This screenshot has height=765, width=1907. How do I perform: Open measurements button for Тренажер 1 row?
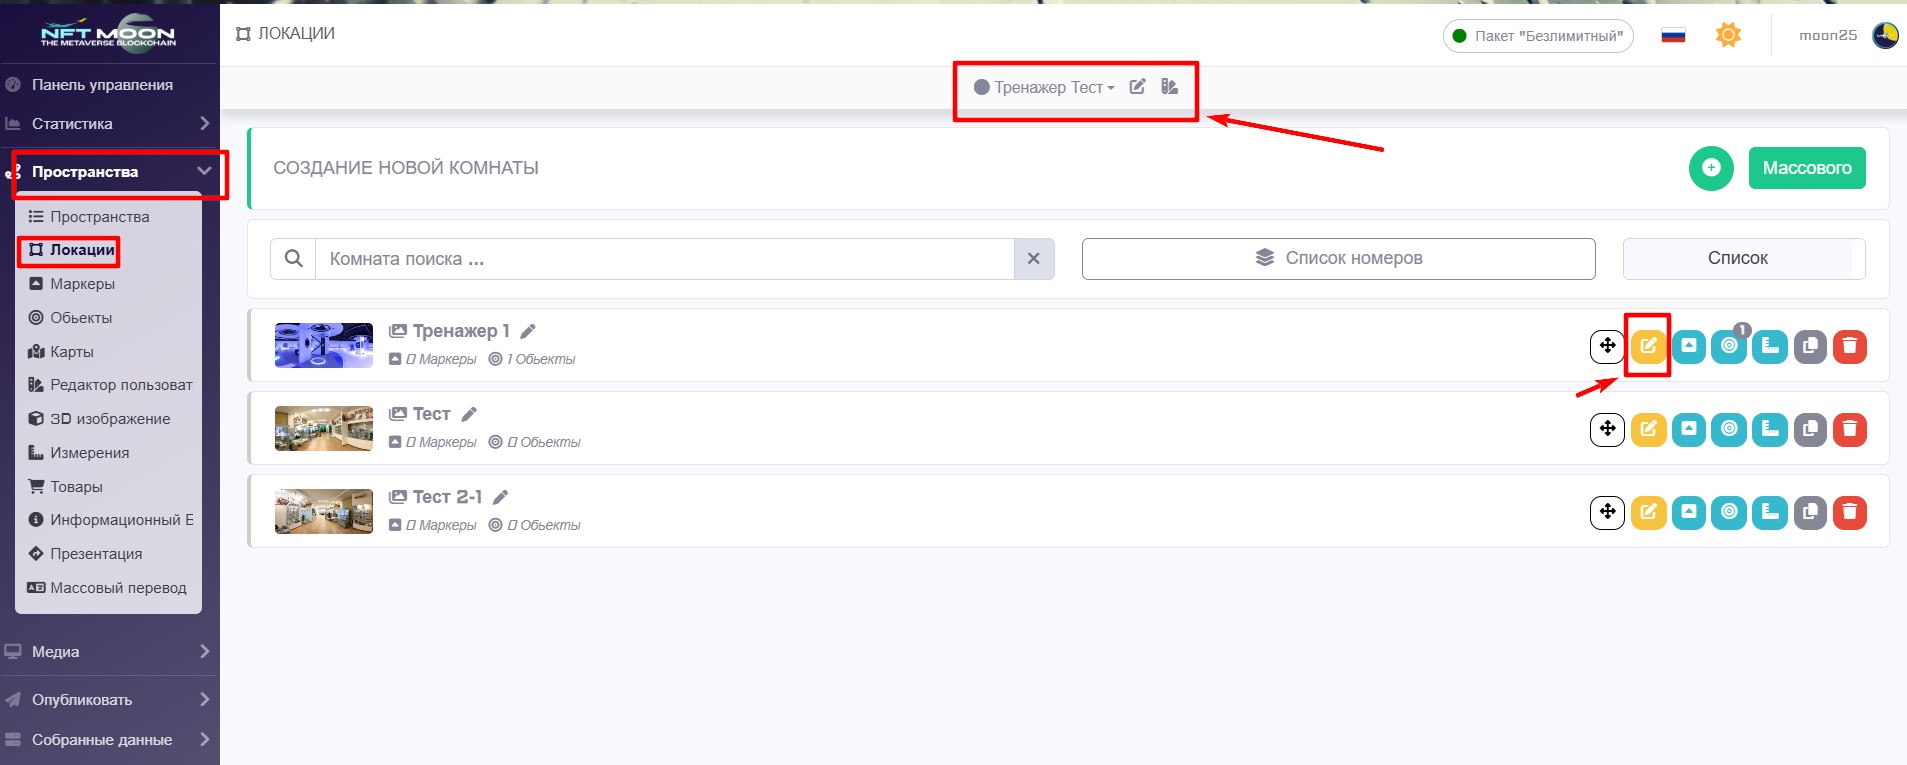point(1770,346)
